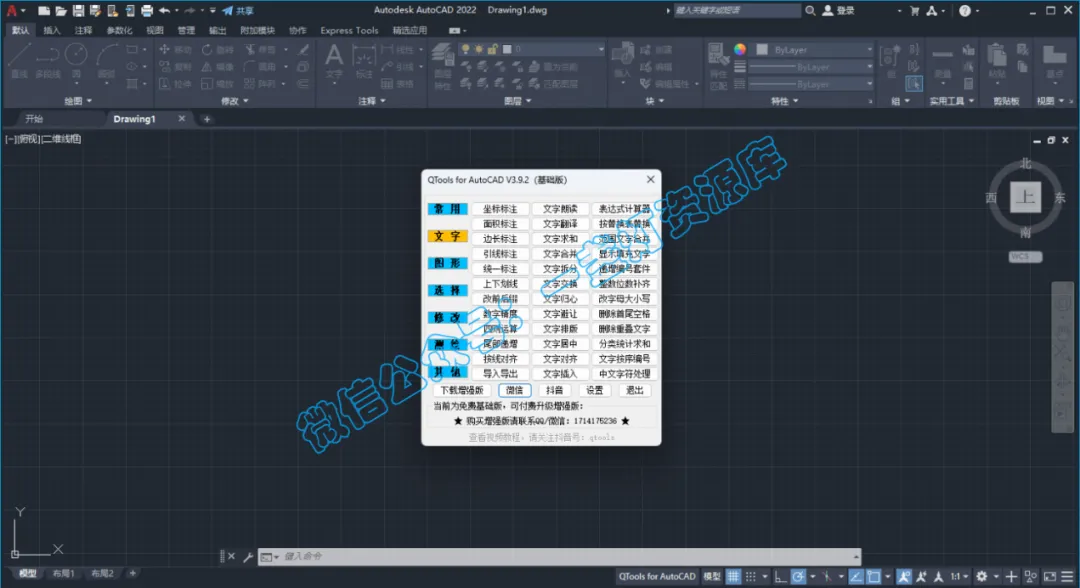The image size is (1080, 588).
Task: Select the Move tool in Modify panel
Action: [175, 50]
